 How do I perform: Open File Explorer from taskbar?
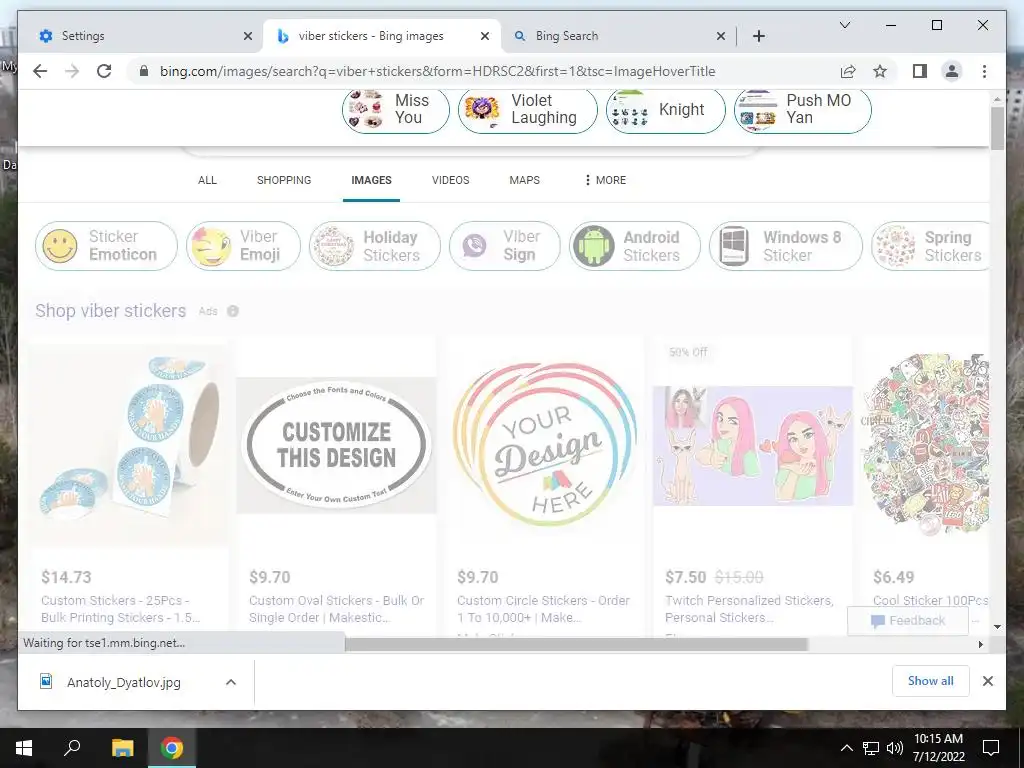pos(122,748)
